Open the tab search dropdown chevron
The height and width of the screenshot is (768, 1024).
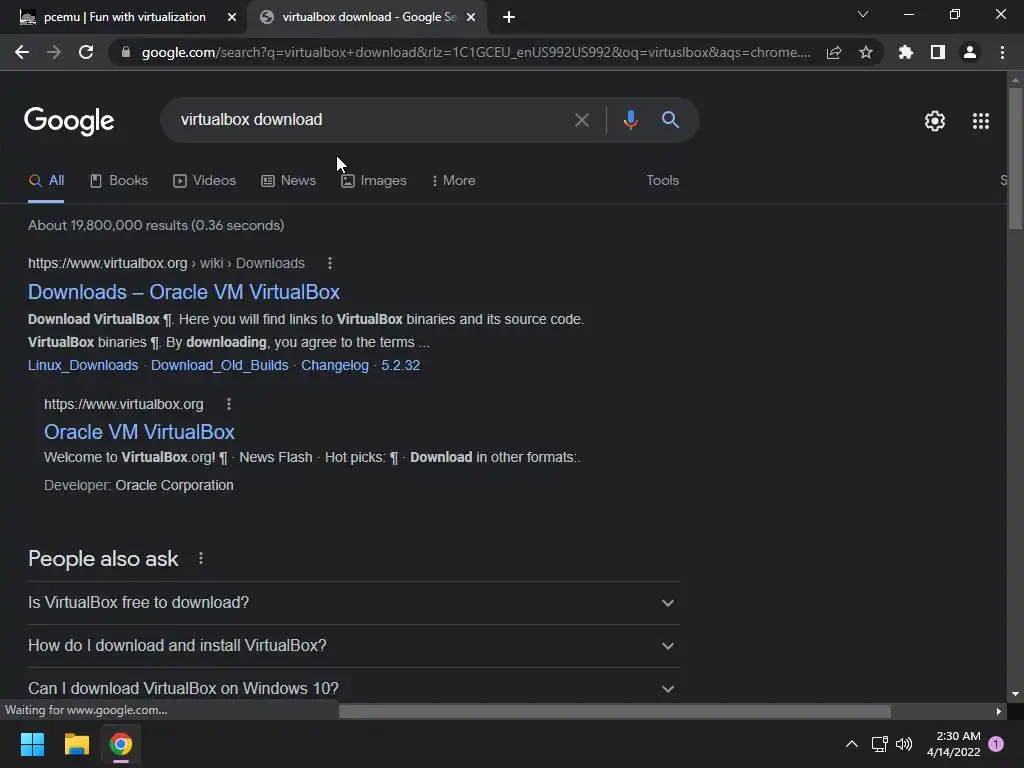click(x=863, y=14)
